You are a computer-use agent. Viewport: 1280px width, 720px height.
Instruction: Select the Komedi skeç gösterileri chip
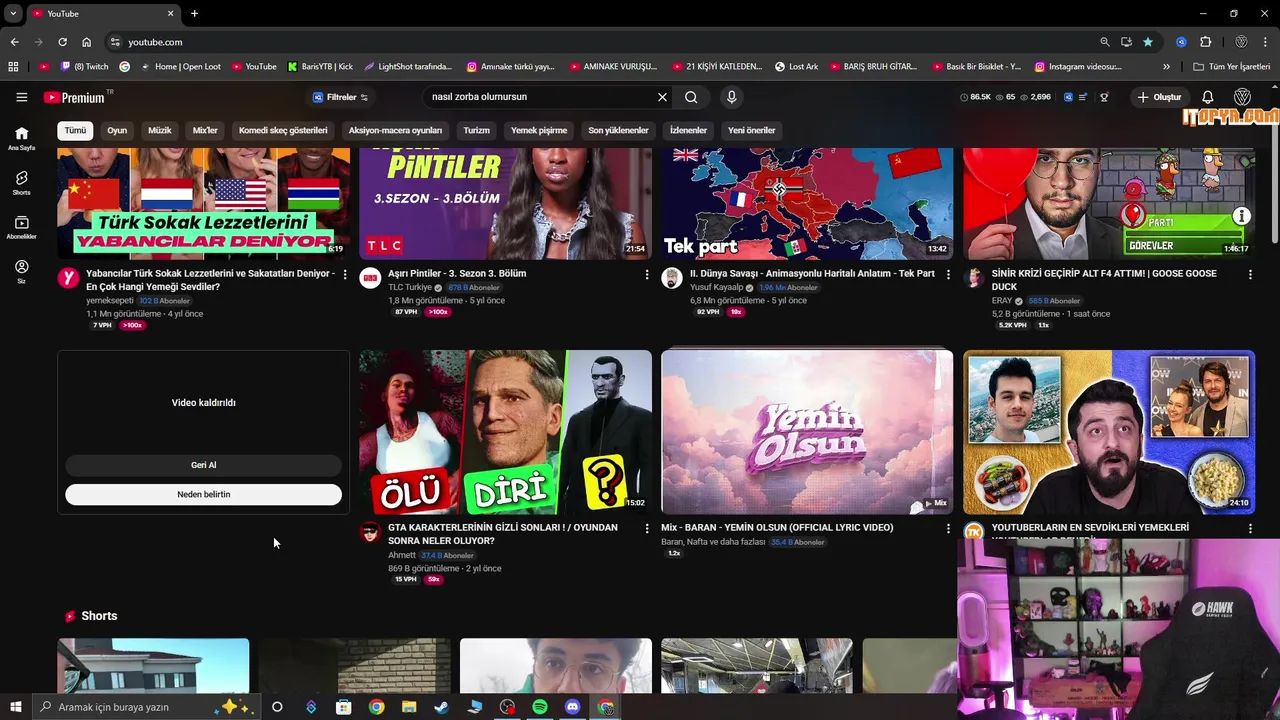click(283, 130)
